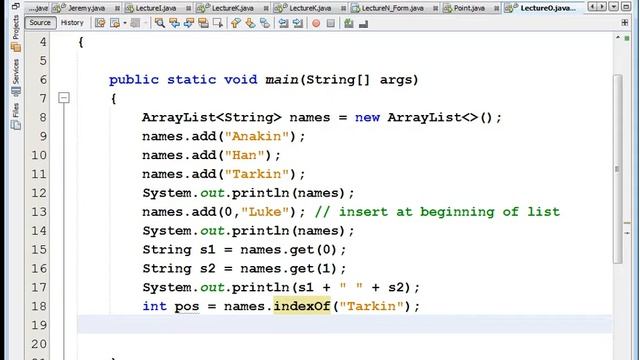
Task: Open the Files side panel
Action: (16, 116)
